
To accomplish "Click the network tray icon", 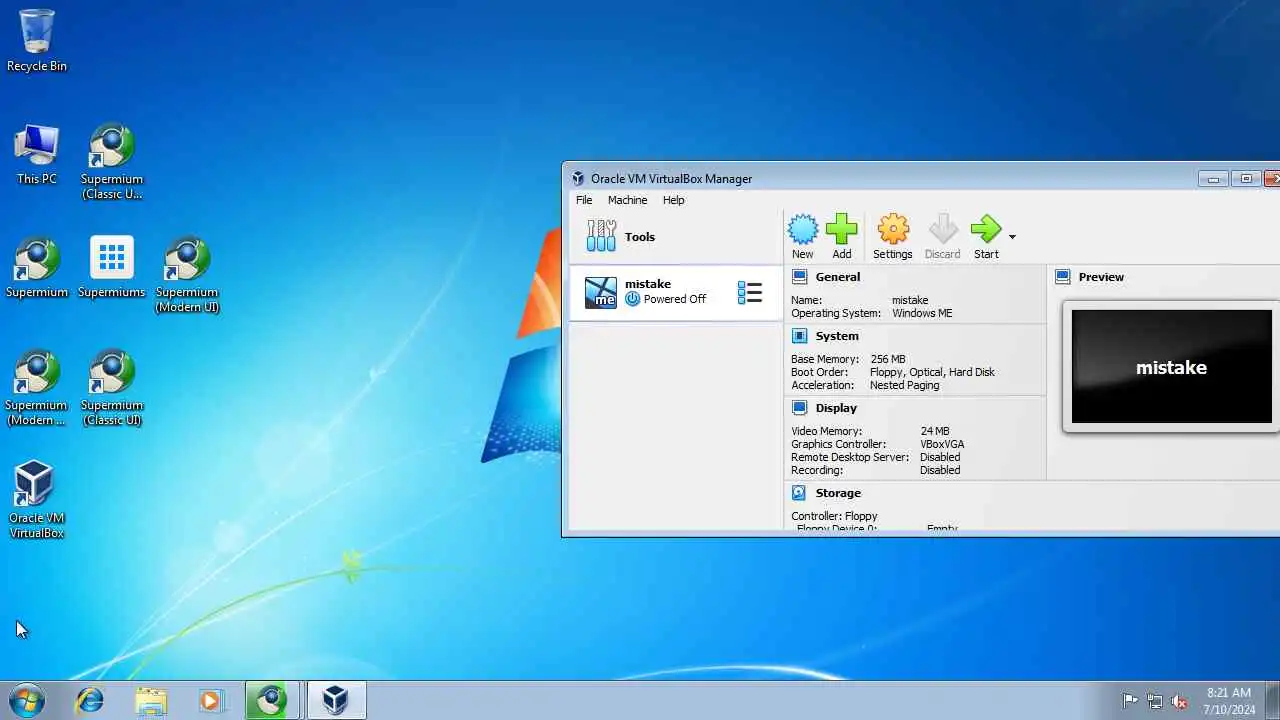I will click(1155, 701).
